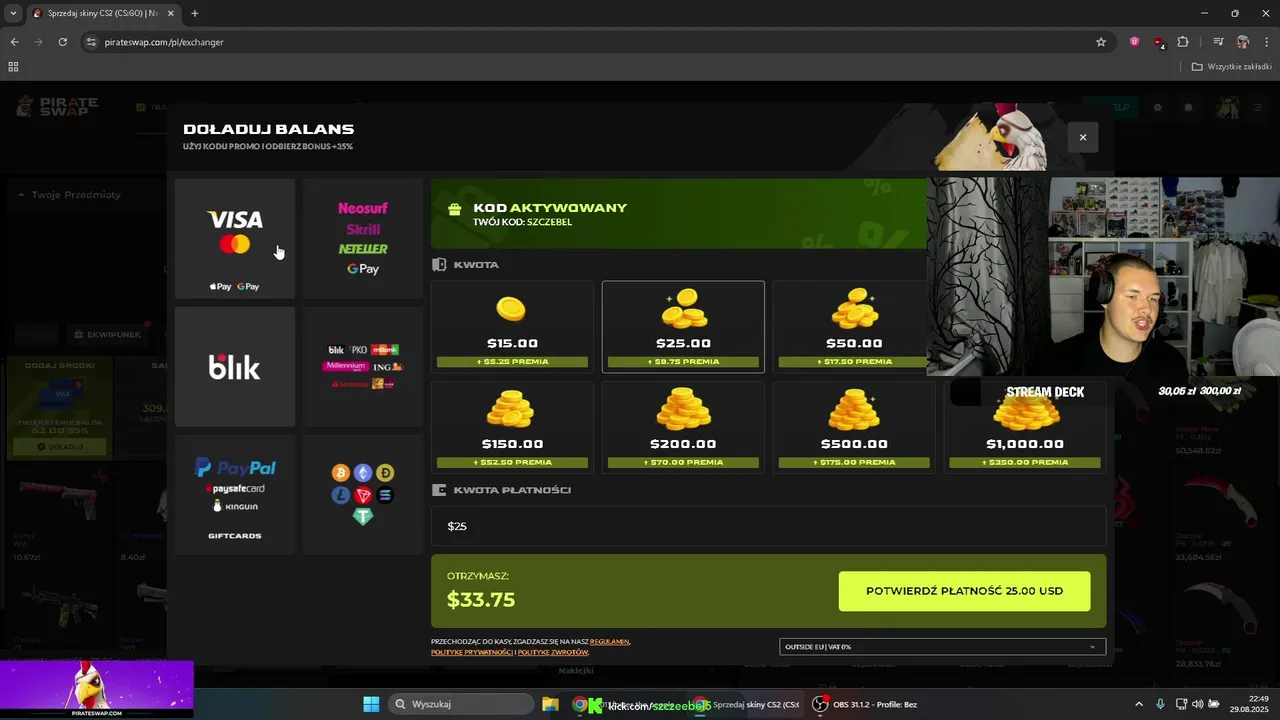The image size is (1280, 720).
Task: Bookmark this page with the star
Action: (1101, 42)
